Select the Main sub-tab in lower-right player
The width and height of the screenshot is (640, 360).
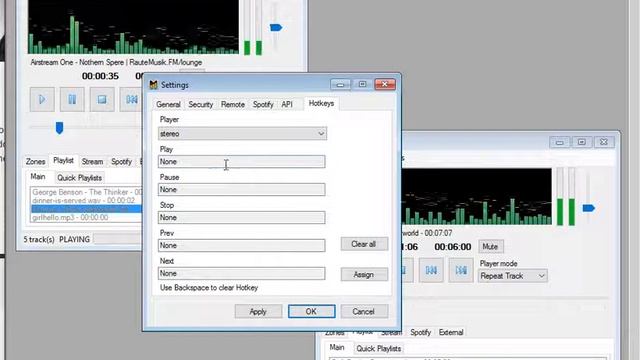[337, 347]
